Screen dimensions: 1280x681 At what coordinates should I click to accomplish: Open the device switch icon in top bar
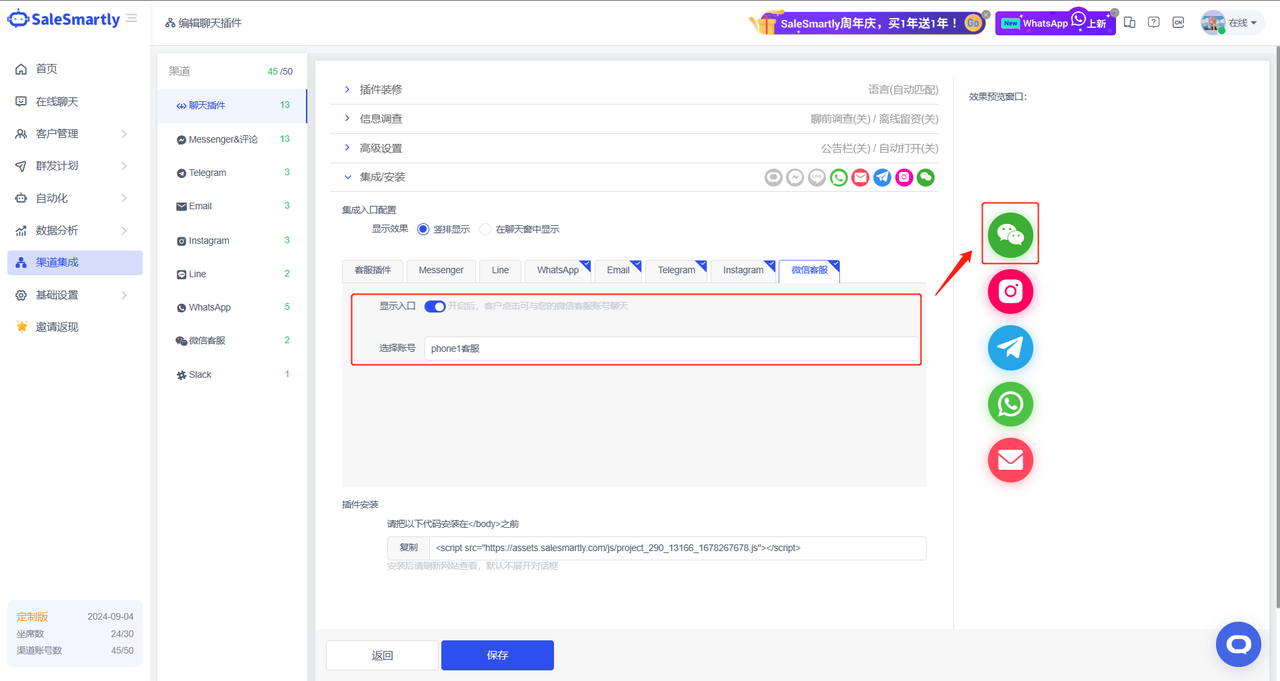[x=1129, y=22]
